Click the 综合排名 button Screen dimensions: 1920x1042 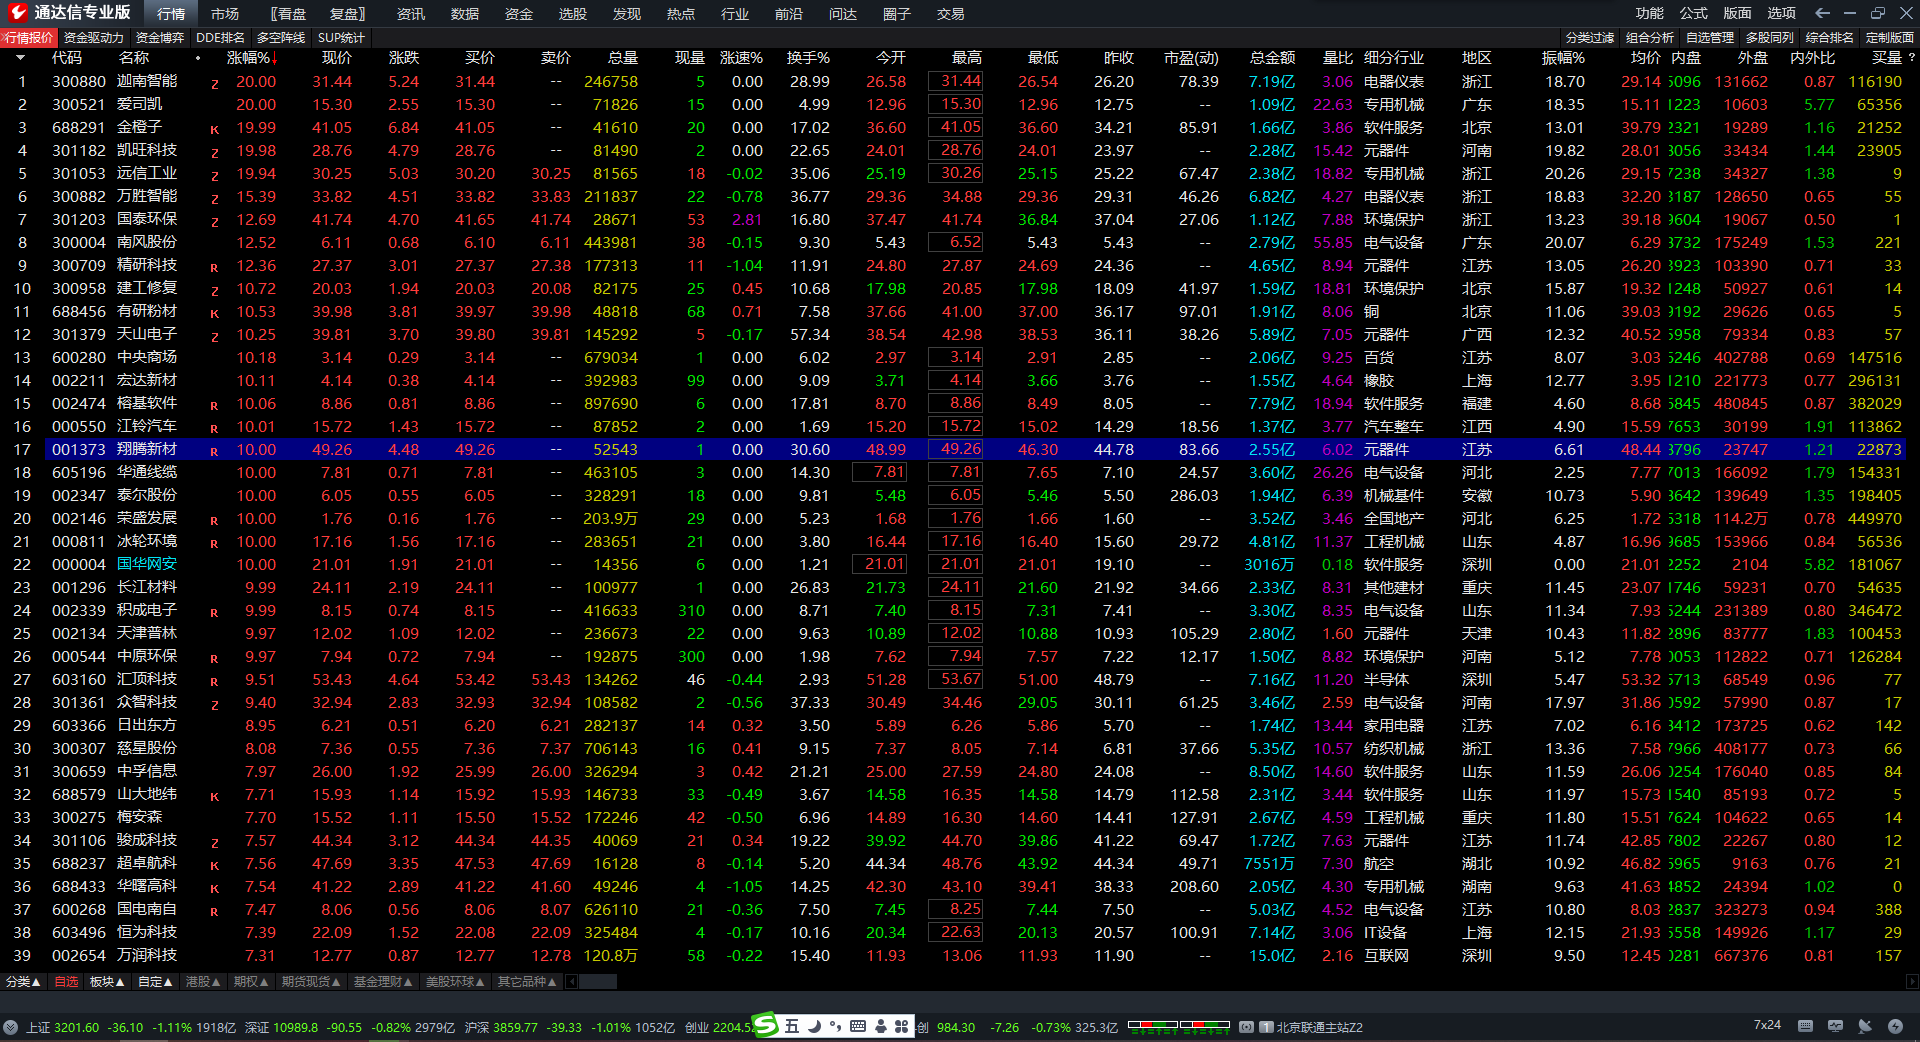coord(1830,38)
